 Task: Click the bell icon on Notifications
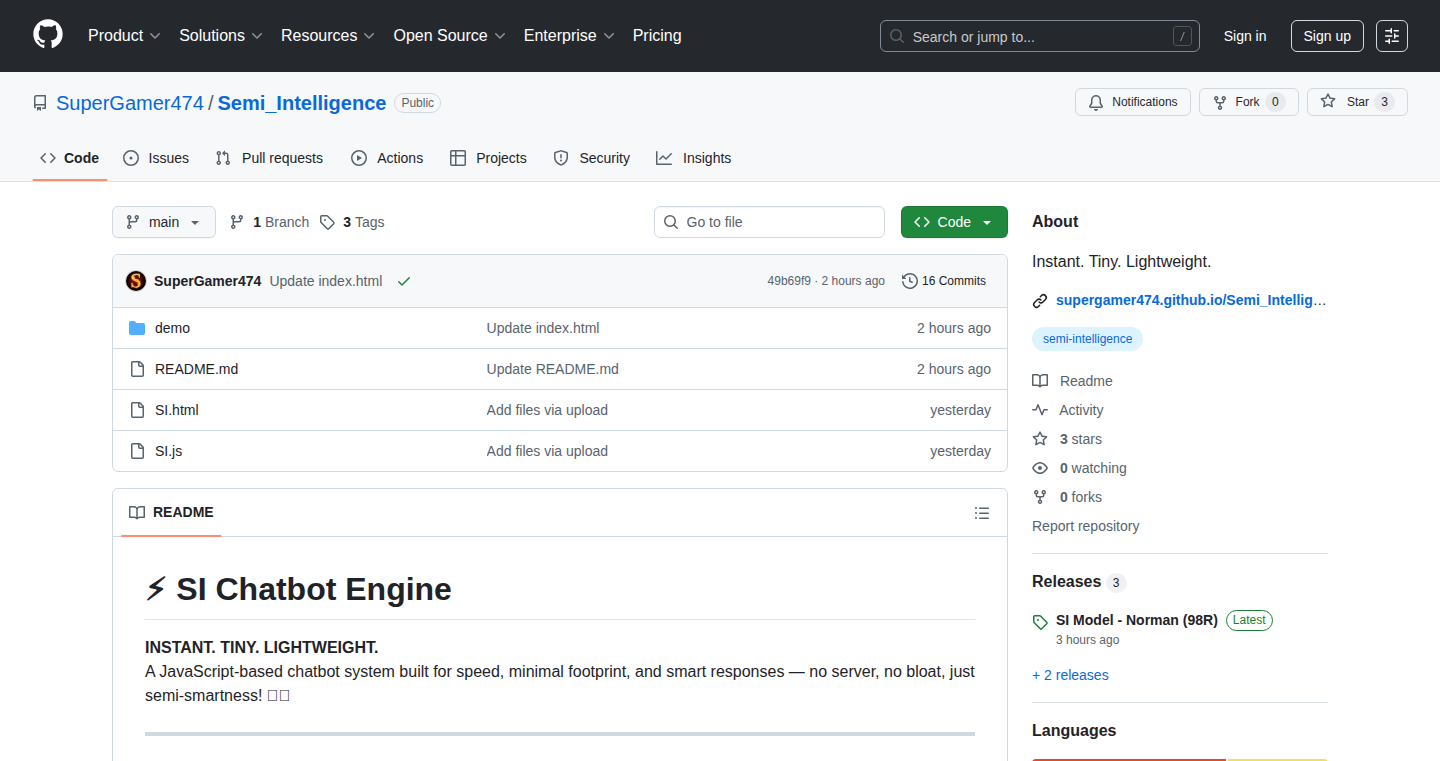[1096, 102]
